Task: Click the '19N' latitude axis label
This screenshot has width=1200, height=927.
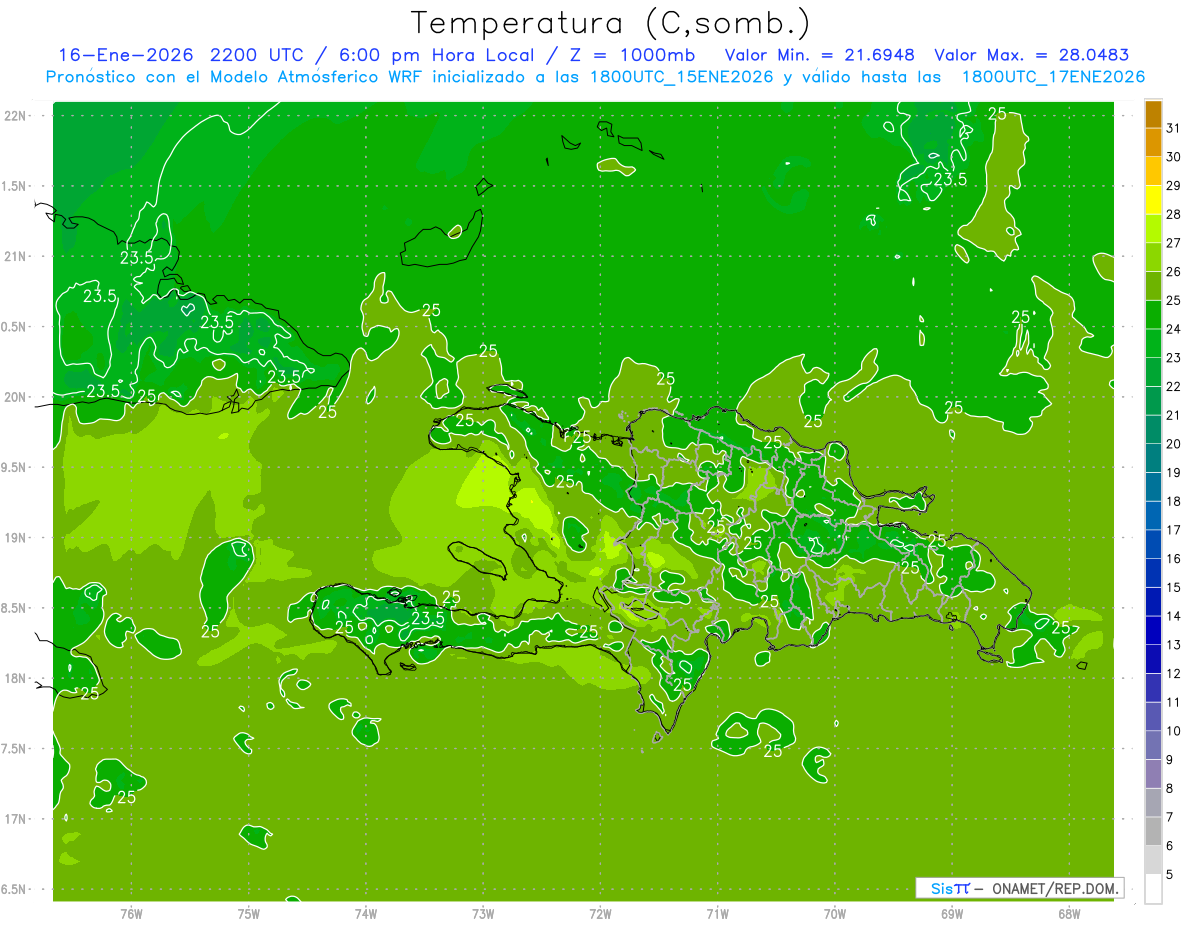Action: (16, 538)
